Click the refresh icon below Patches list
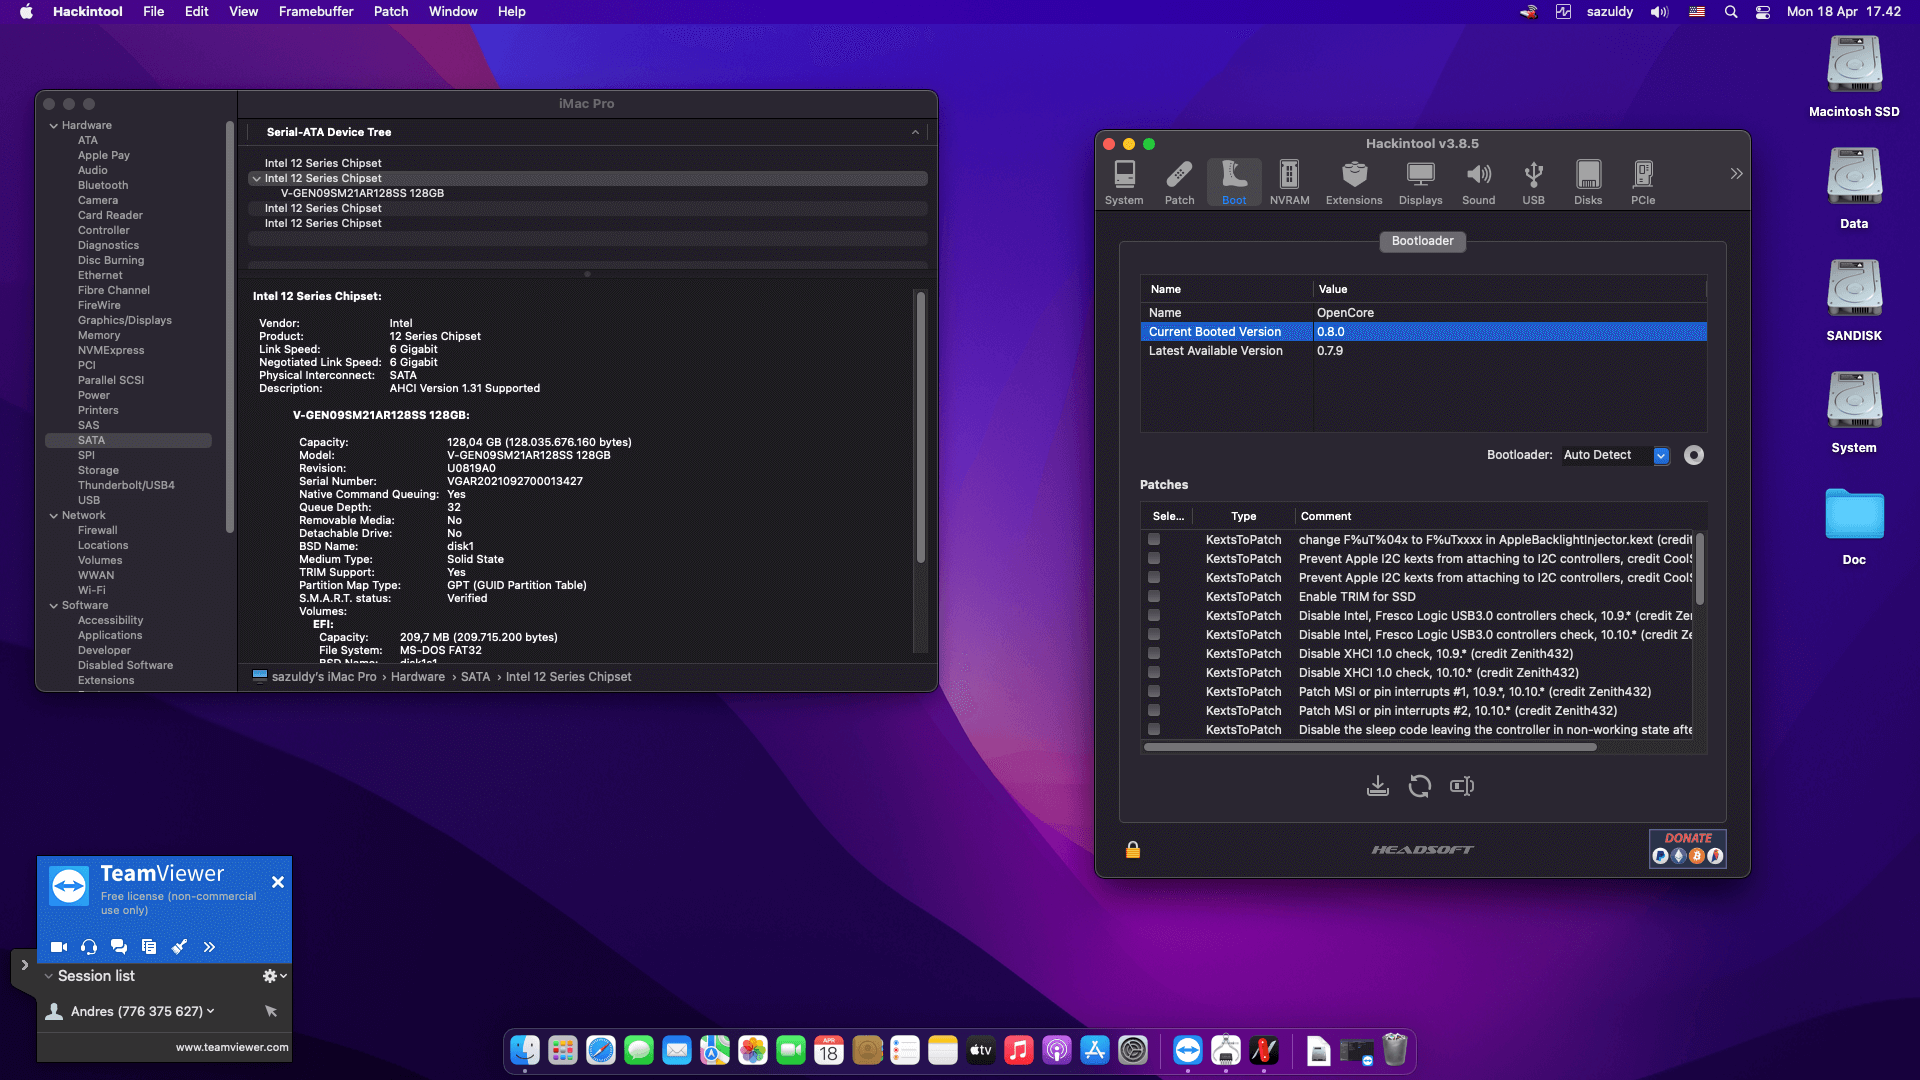This screenshot has height=1080, width=1920. click(x=1419, y=786)
